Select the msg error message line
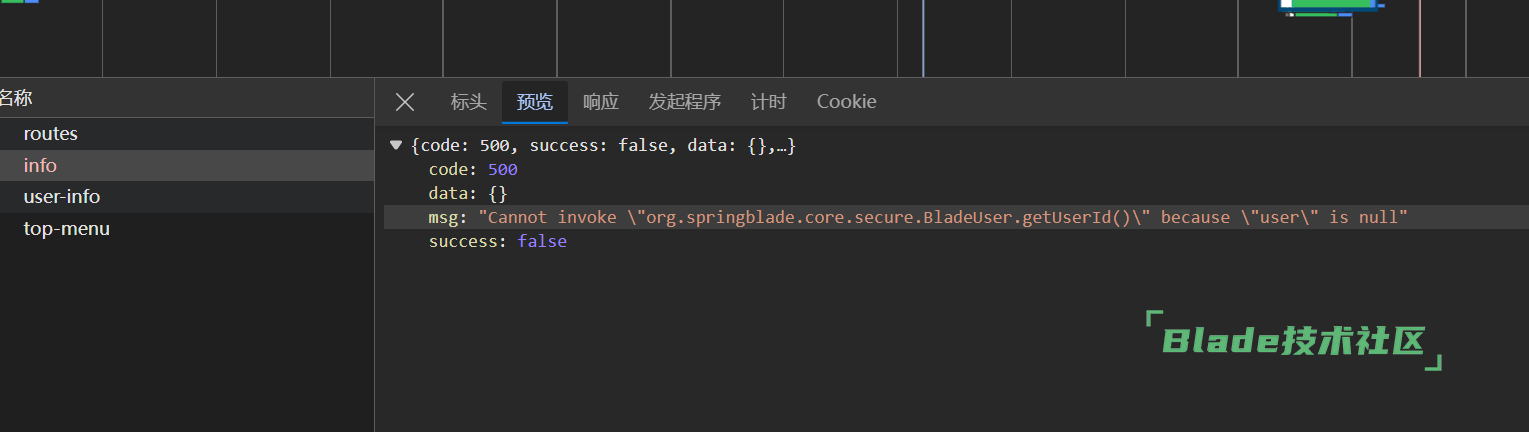The image size is (1529, 432). coord(918,218)
